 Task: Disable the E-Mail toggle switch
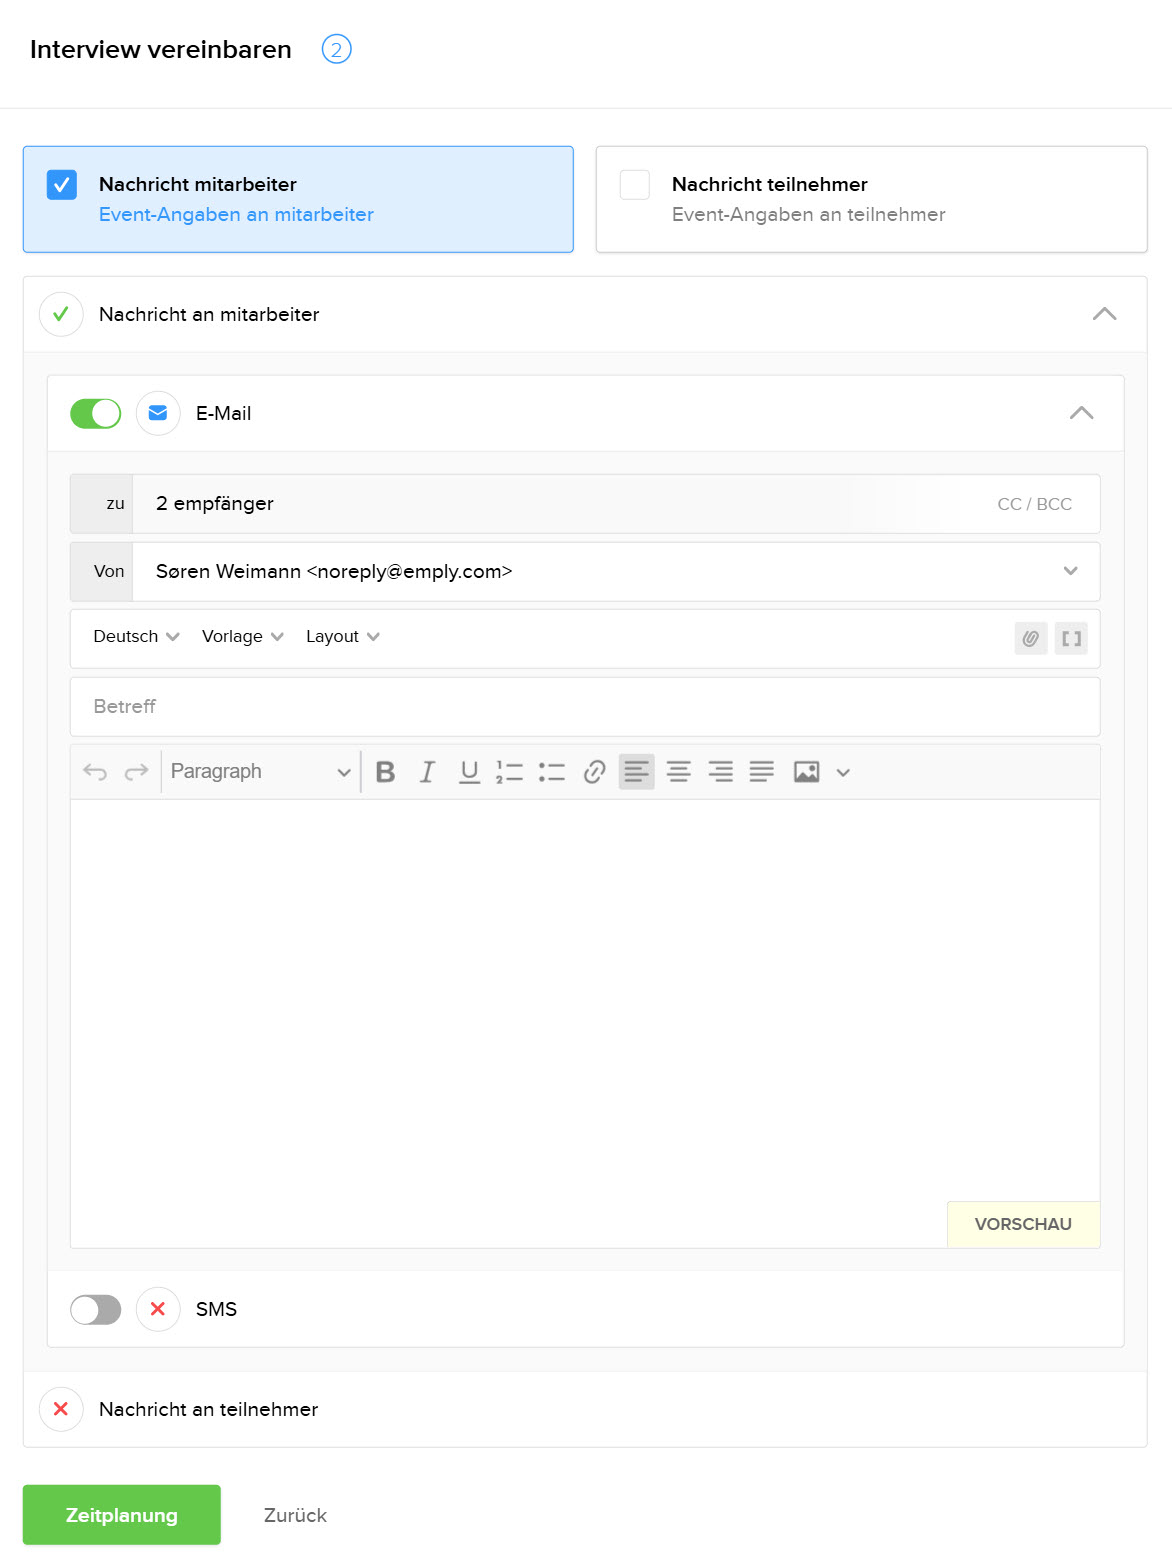pos(96,413)
